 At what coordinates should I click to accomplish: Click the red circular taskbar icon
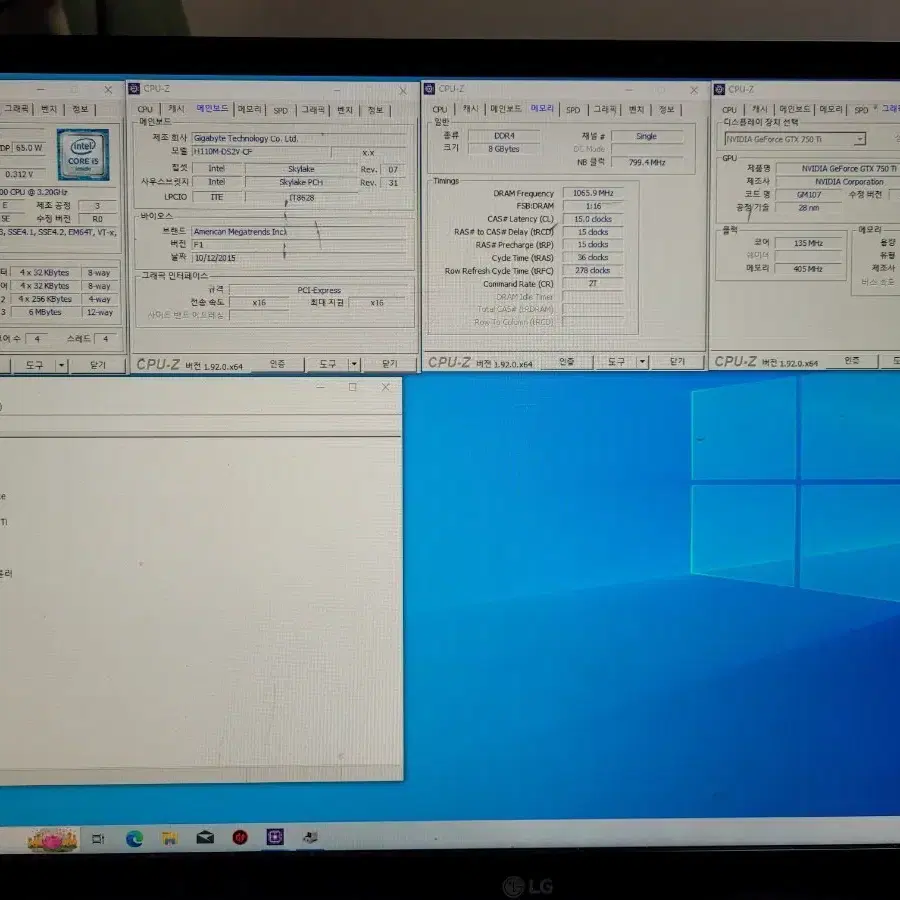pos(239,837)
